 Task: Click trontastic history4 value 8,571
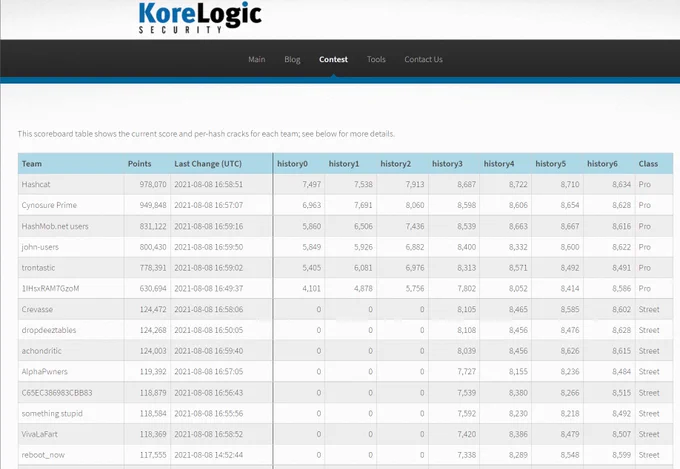tap(518, 268)
